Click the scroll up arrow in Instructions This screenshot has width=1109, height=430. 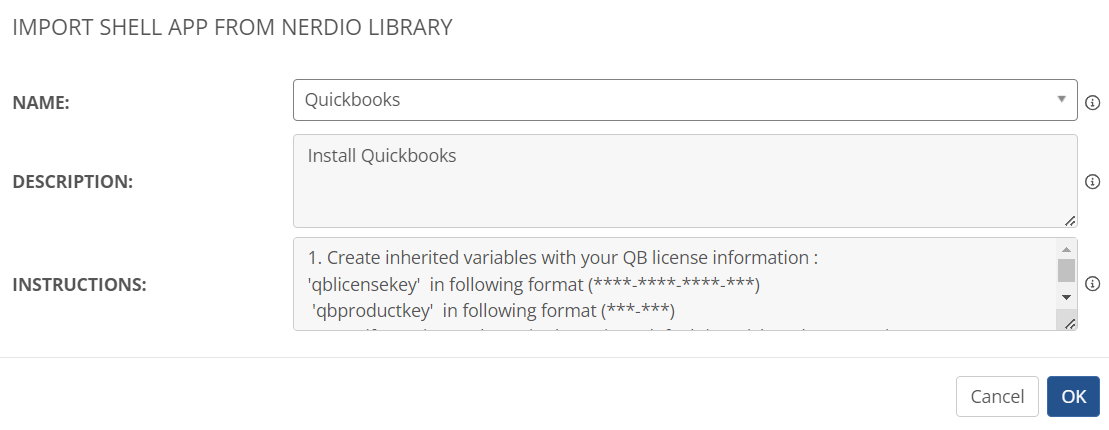coord(1067,249)
